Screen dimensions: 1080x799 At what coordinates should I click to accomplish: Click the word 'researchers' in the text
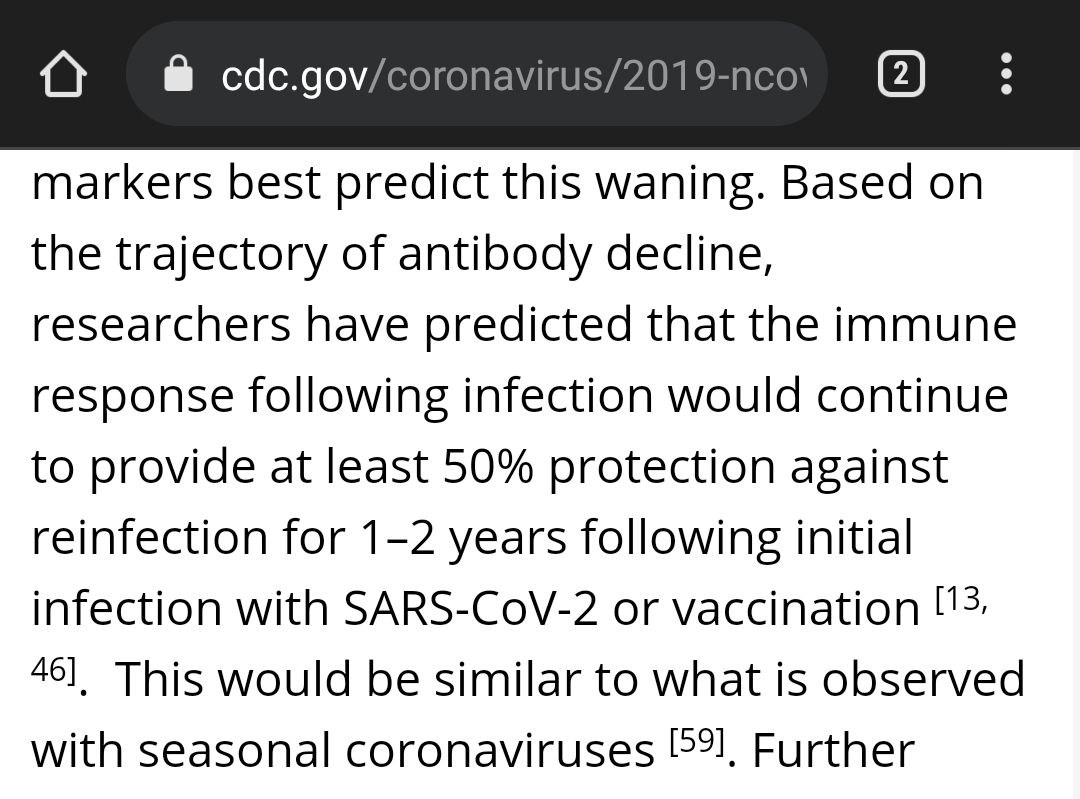(x=160, y=324)
